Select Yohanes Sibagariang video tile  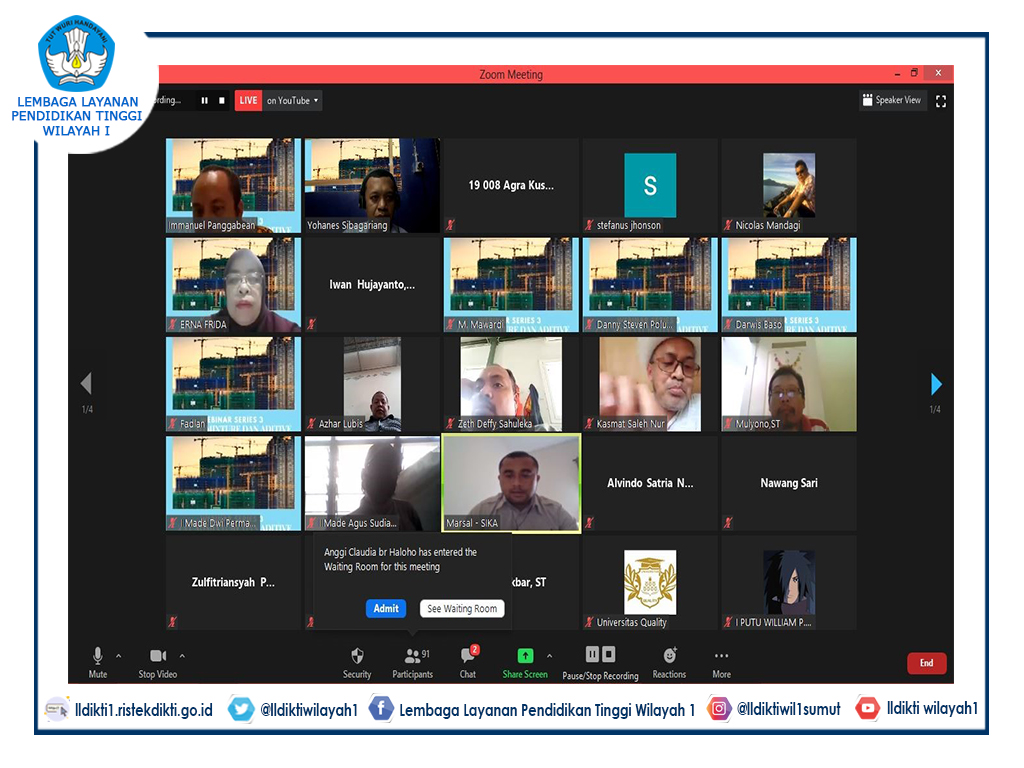(x=372, y=185)
